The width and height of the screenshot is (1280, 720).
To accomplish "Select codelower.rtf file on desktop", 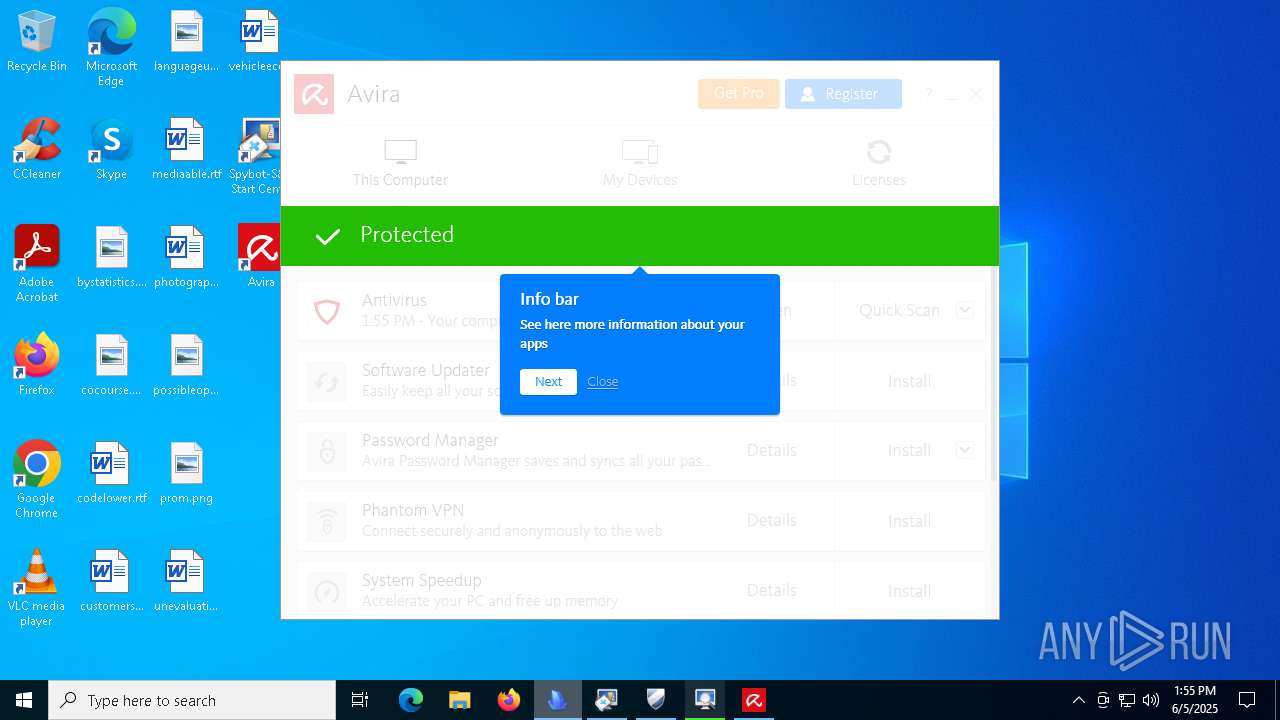I will (x=111, y=474).
